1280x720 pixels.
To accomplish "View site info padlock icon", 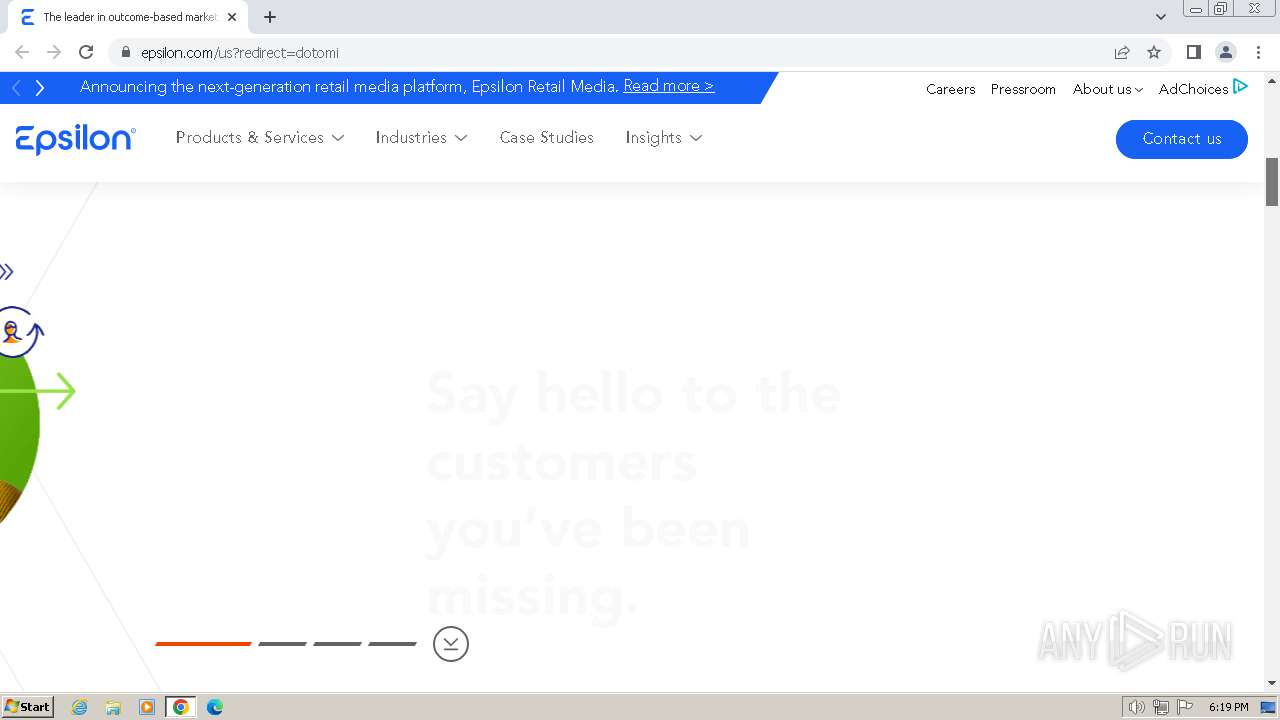I will [x=125, y=52].
